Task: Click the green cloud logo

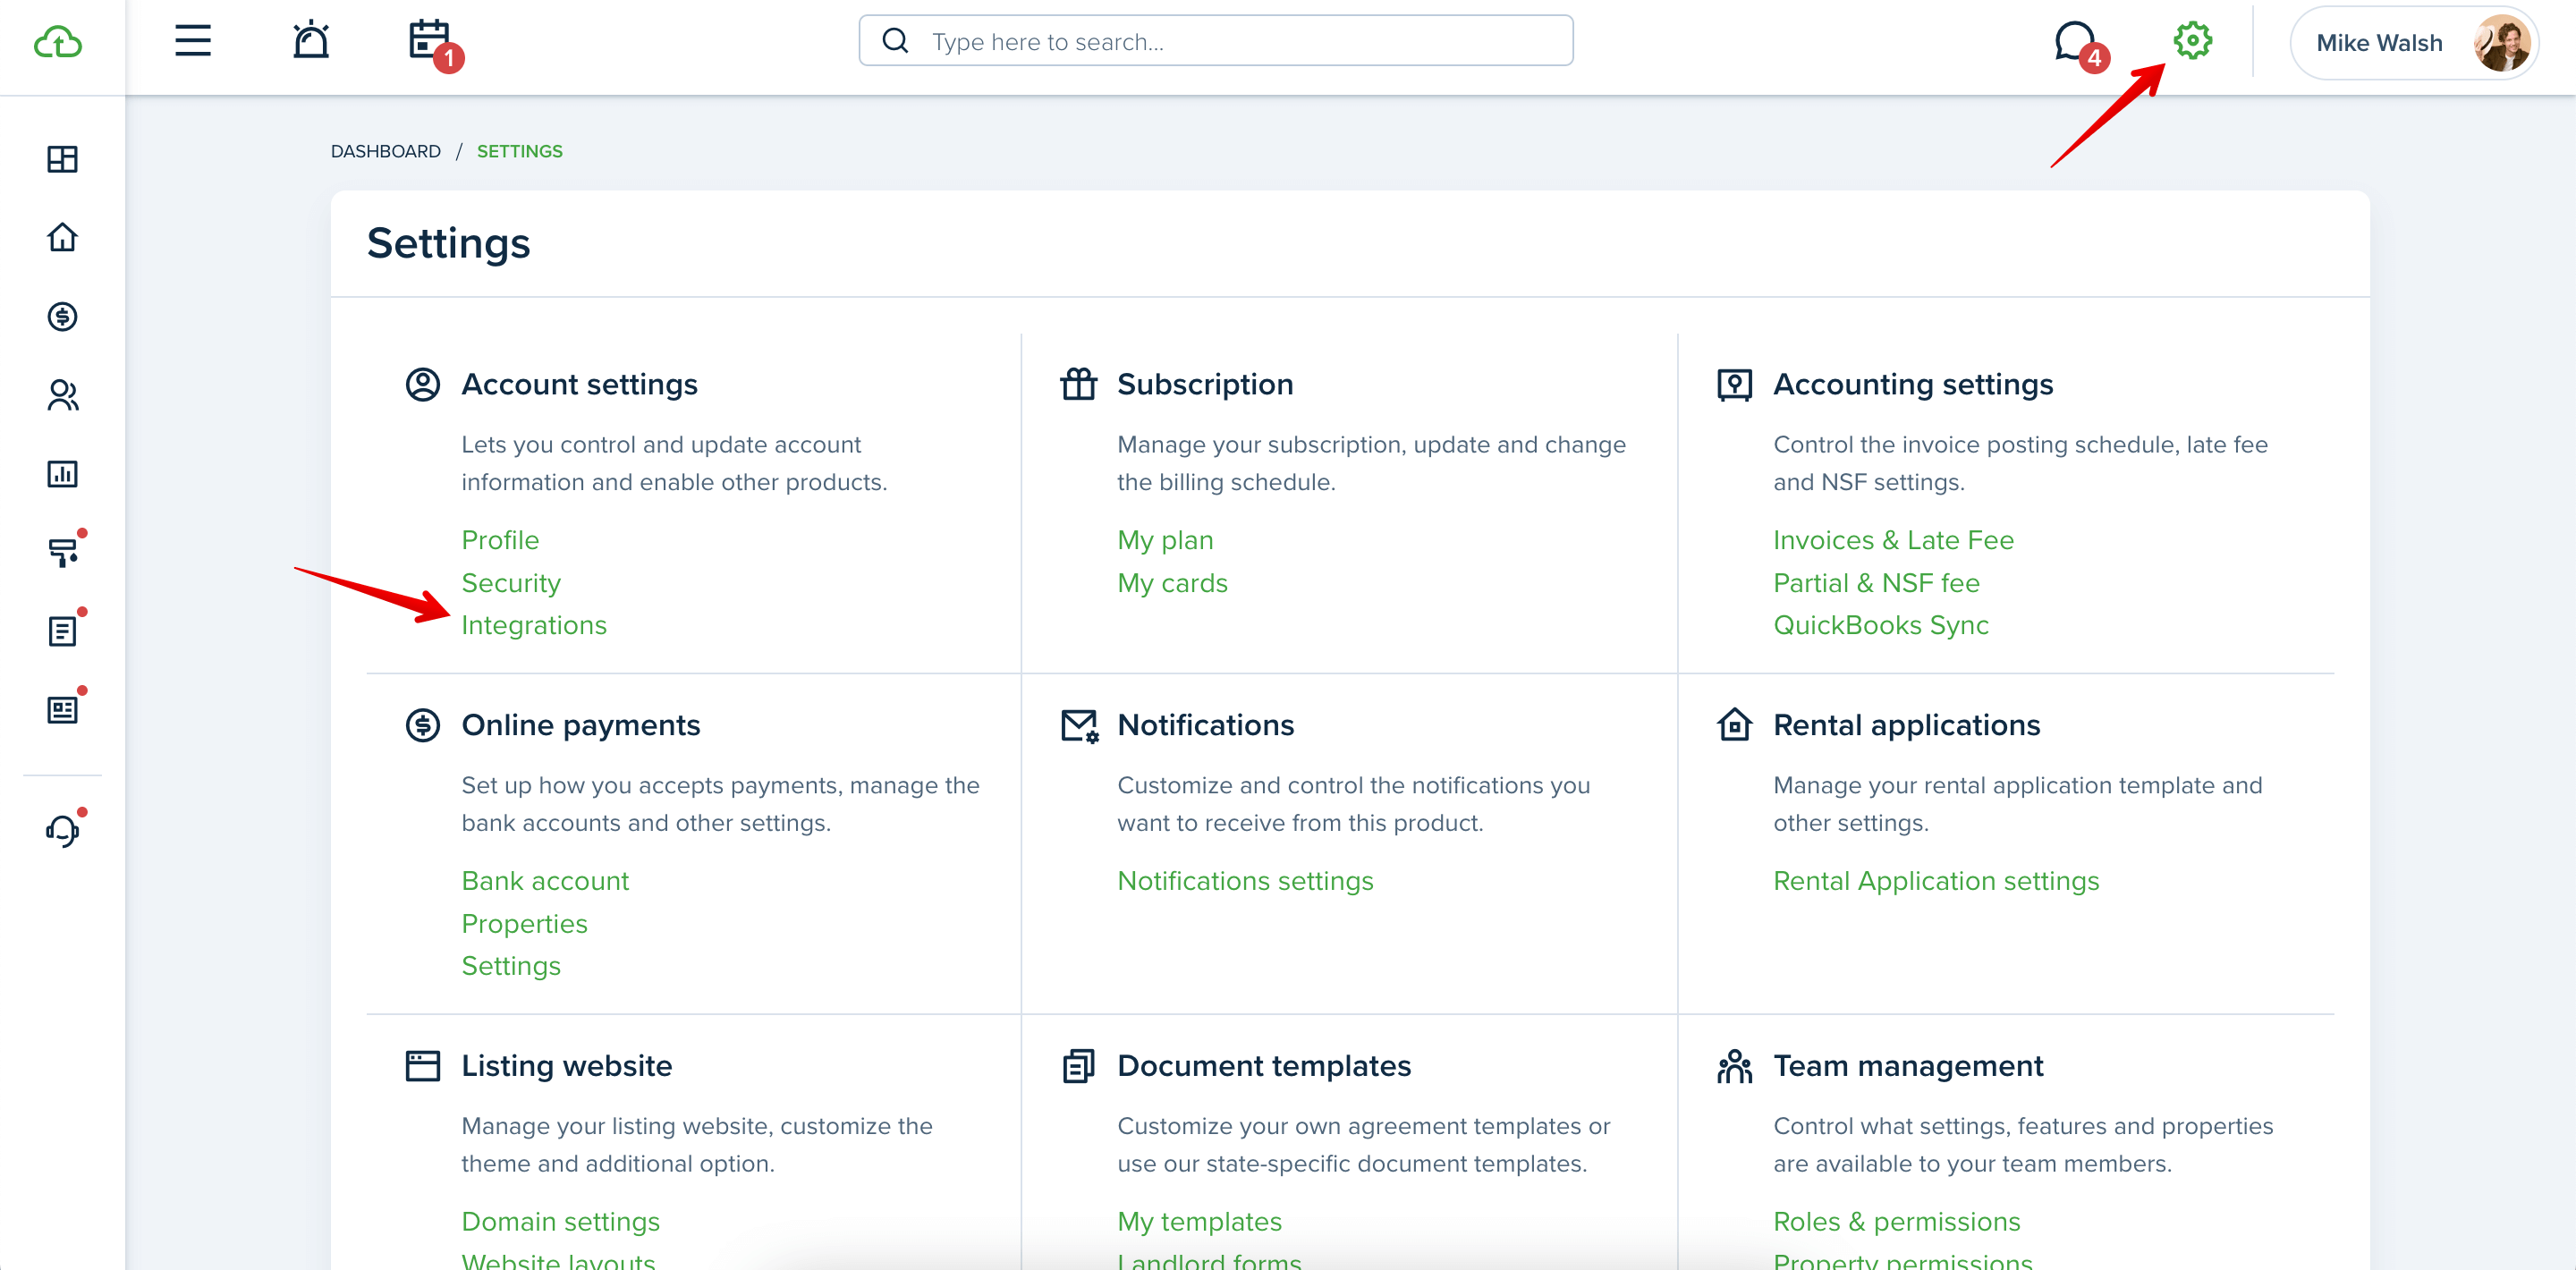Action: 58,42
